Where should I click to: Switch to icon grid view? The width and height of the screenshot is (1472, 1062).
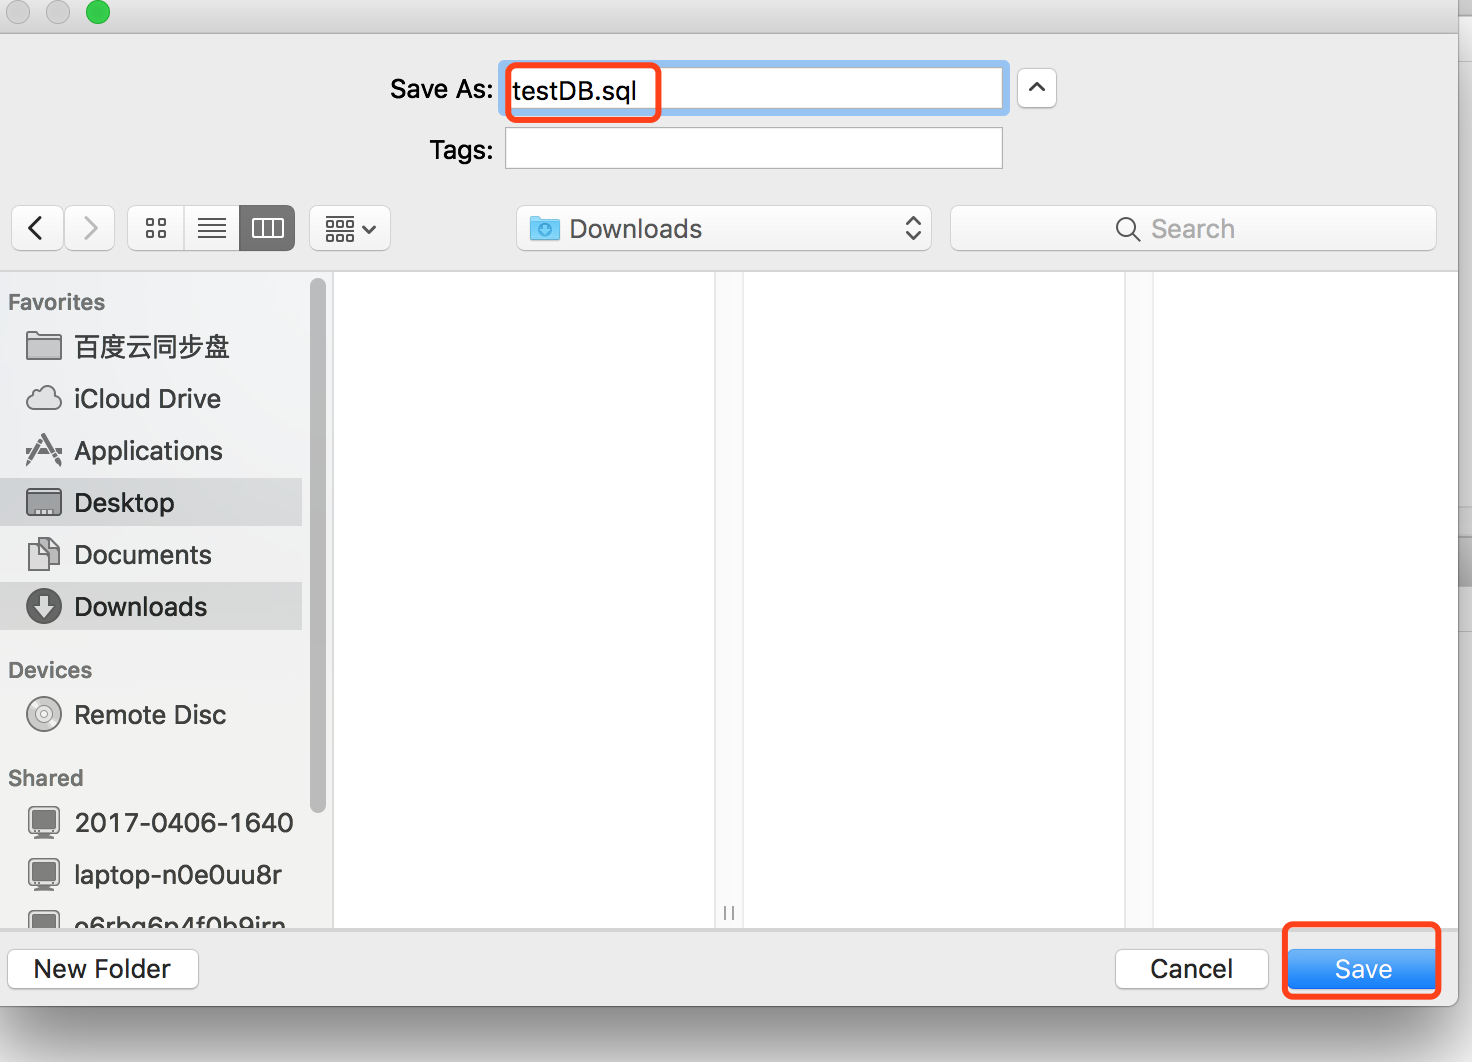click(156, 229)
